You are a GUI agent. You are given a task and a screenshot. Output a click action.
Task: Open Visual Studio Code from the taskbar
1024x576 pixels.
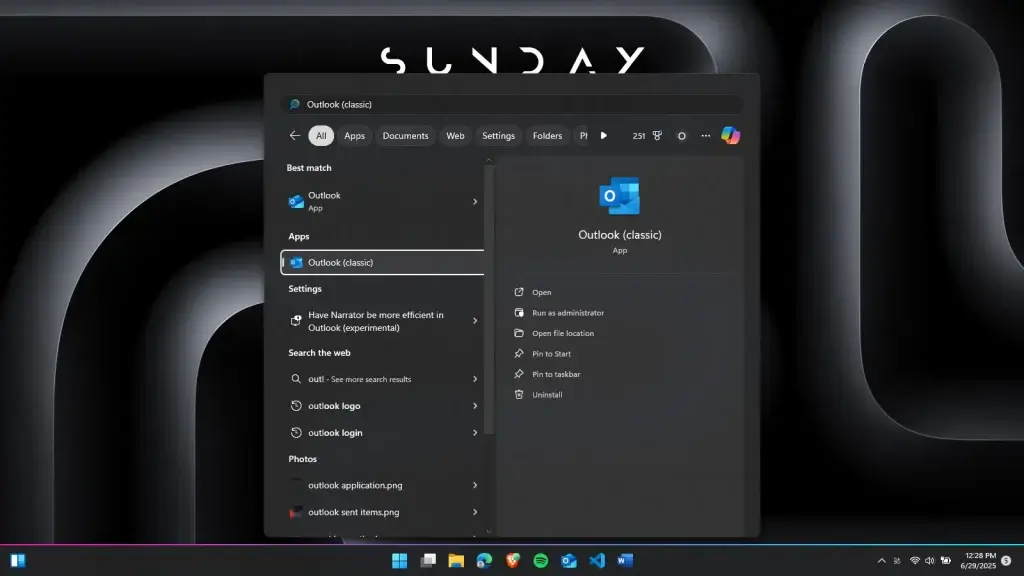[597, 560]
